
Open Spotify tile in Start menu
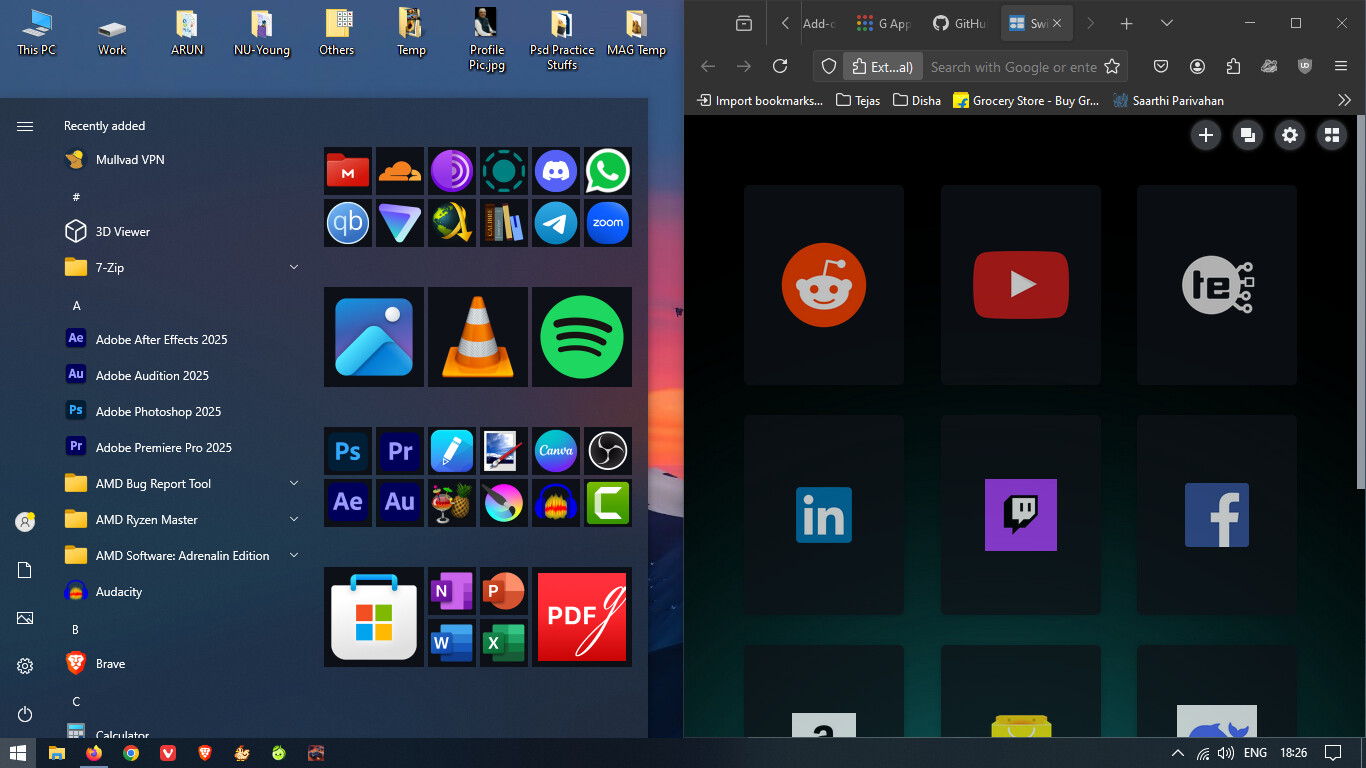pos(581,337)
